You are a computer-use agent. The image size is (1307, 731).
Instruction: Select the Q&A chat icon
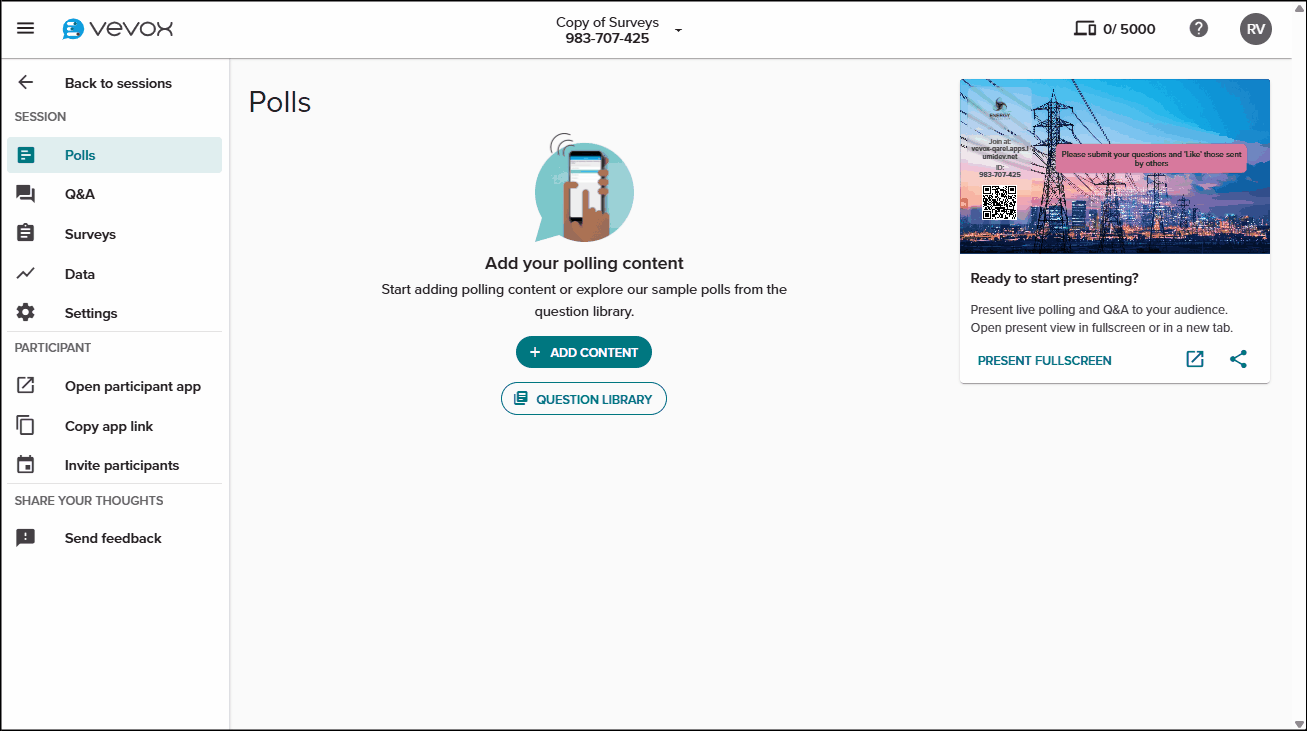(x=26, y=193)
